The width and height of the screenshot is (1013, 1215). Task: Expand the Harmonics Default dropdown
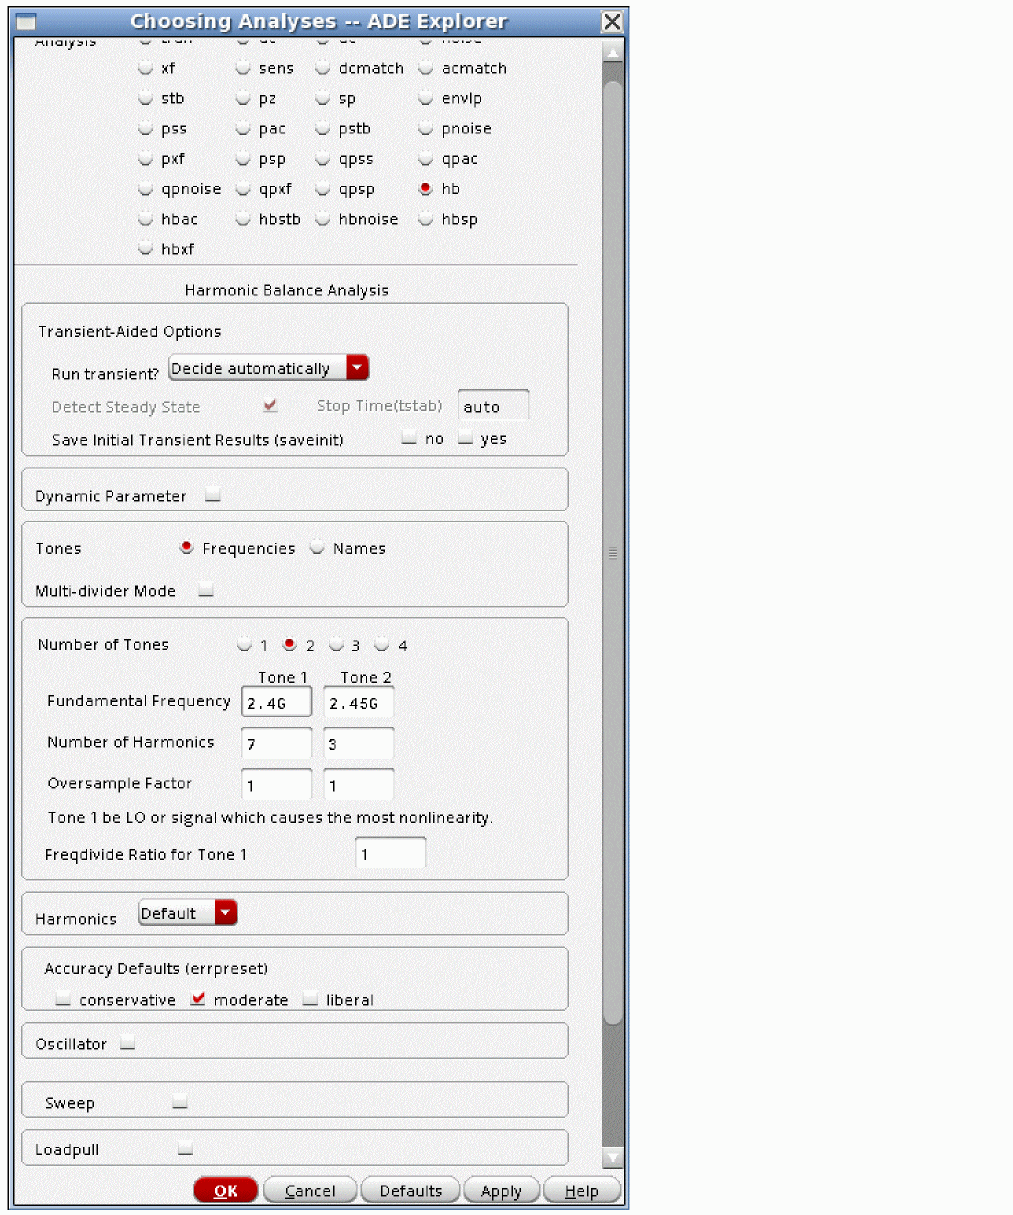point(187,913)
